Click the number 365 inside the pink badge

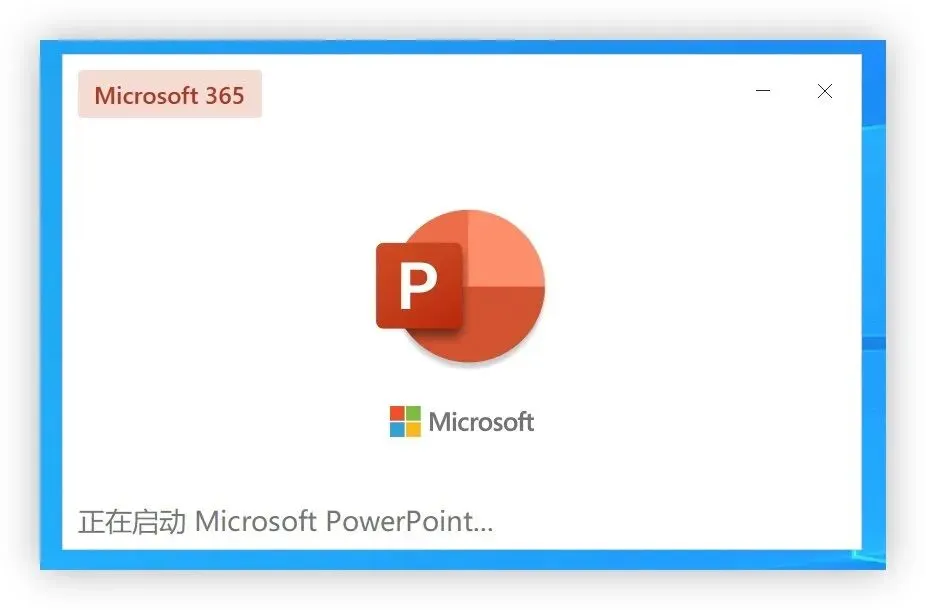224,96
